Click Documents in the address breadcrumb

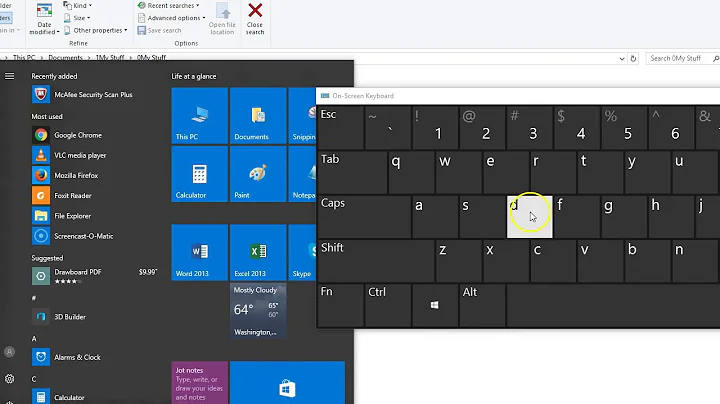(x=65, y=57)
